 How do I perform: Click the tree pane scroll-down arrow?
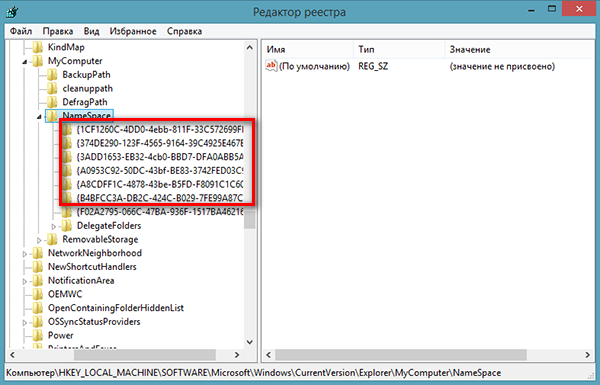pos(249,342)
